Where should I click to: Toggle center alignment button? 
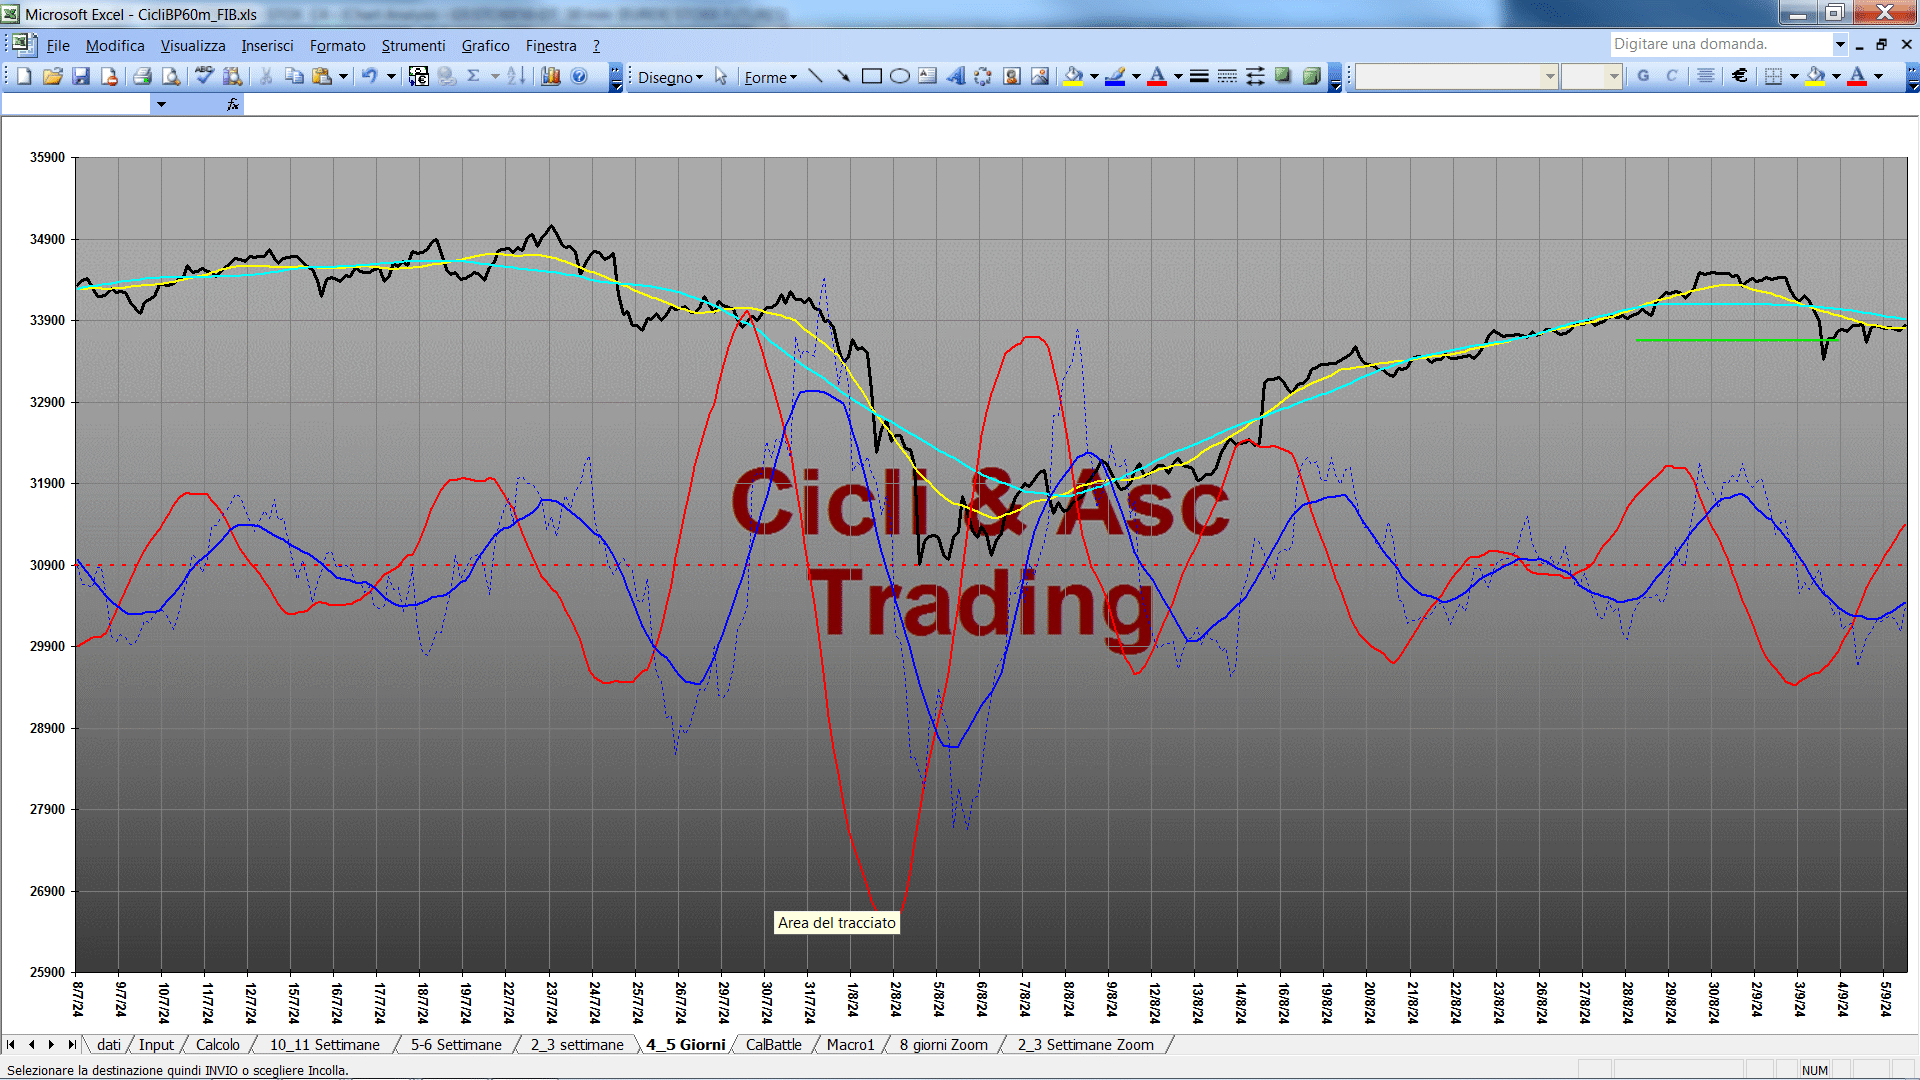1706,76
